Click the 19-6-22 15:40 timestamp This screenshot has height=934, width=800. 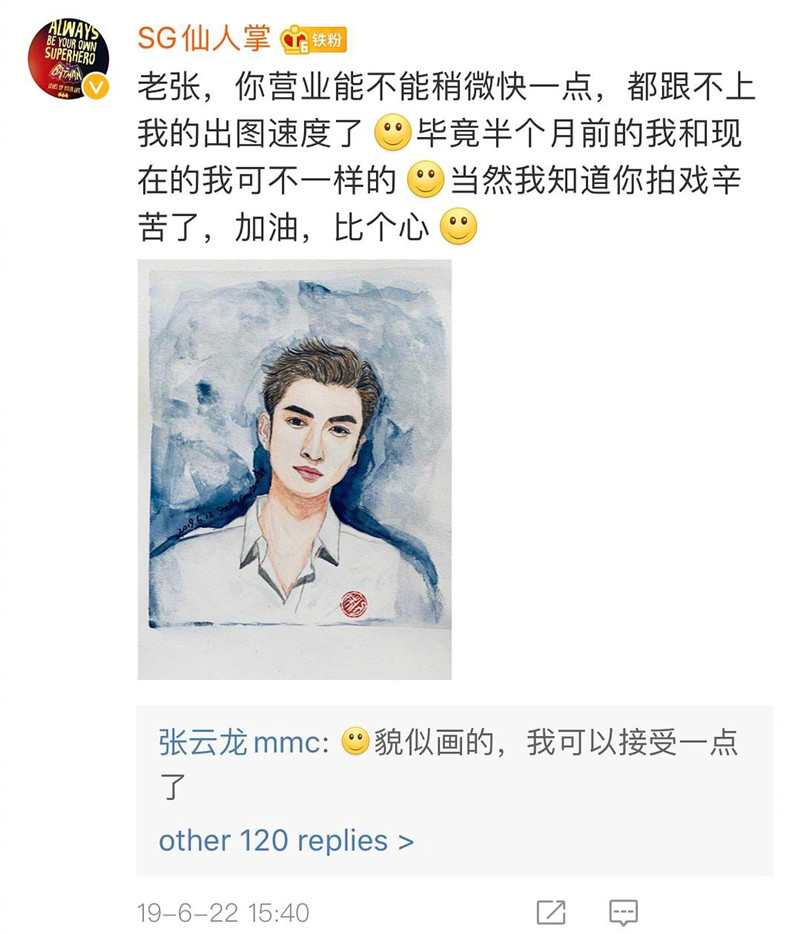pos(223,913)
